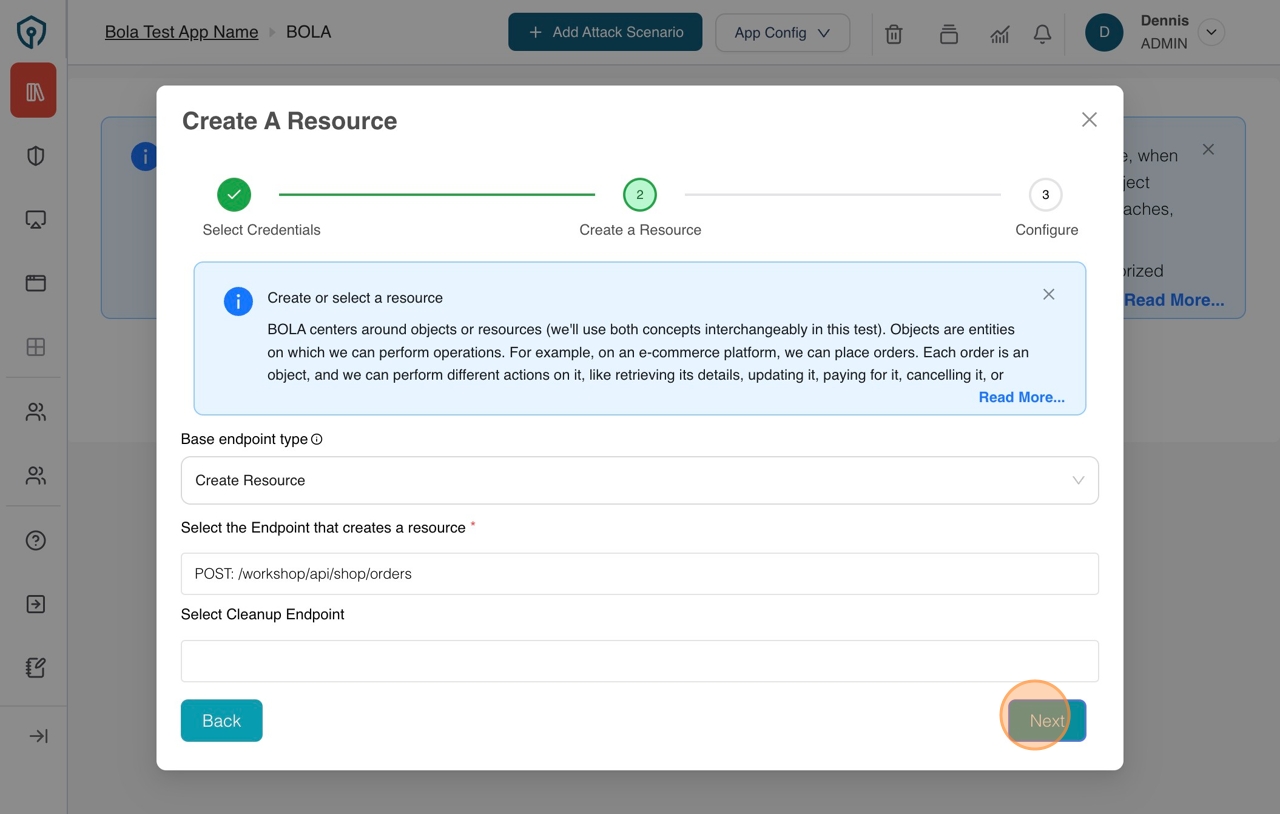
Task: Open Bola Test App Name breadcrumb
Action: [181, 32]
